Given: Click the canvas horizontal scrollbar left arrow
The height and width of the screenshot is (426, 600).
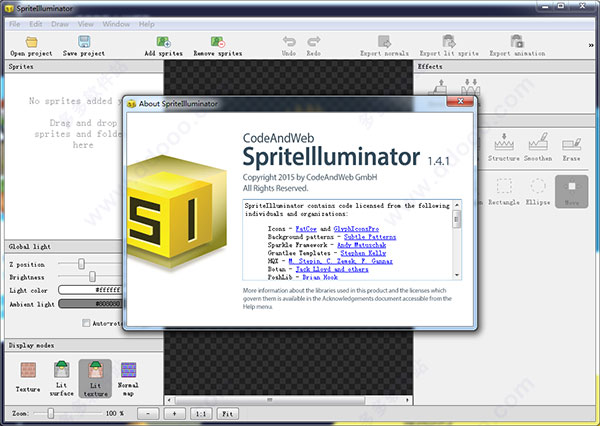Looking at the screenshot, I should coord(169,400).
